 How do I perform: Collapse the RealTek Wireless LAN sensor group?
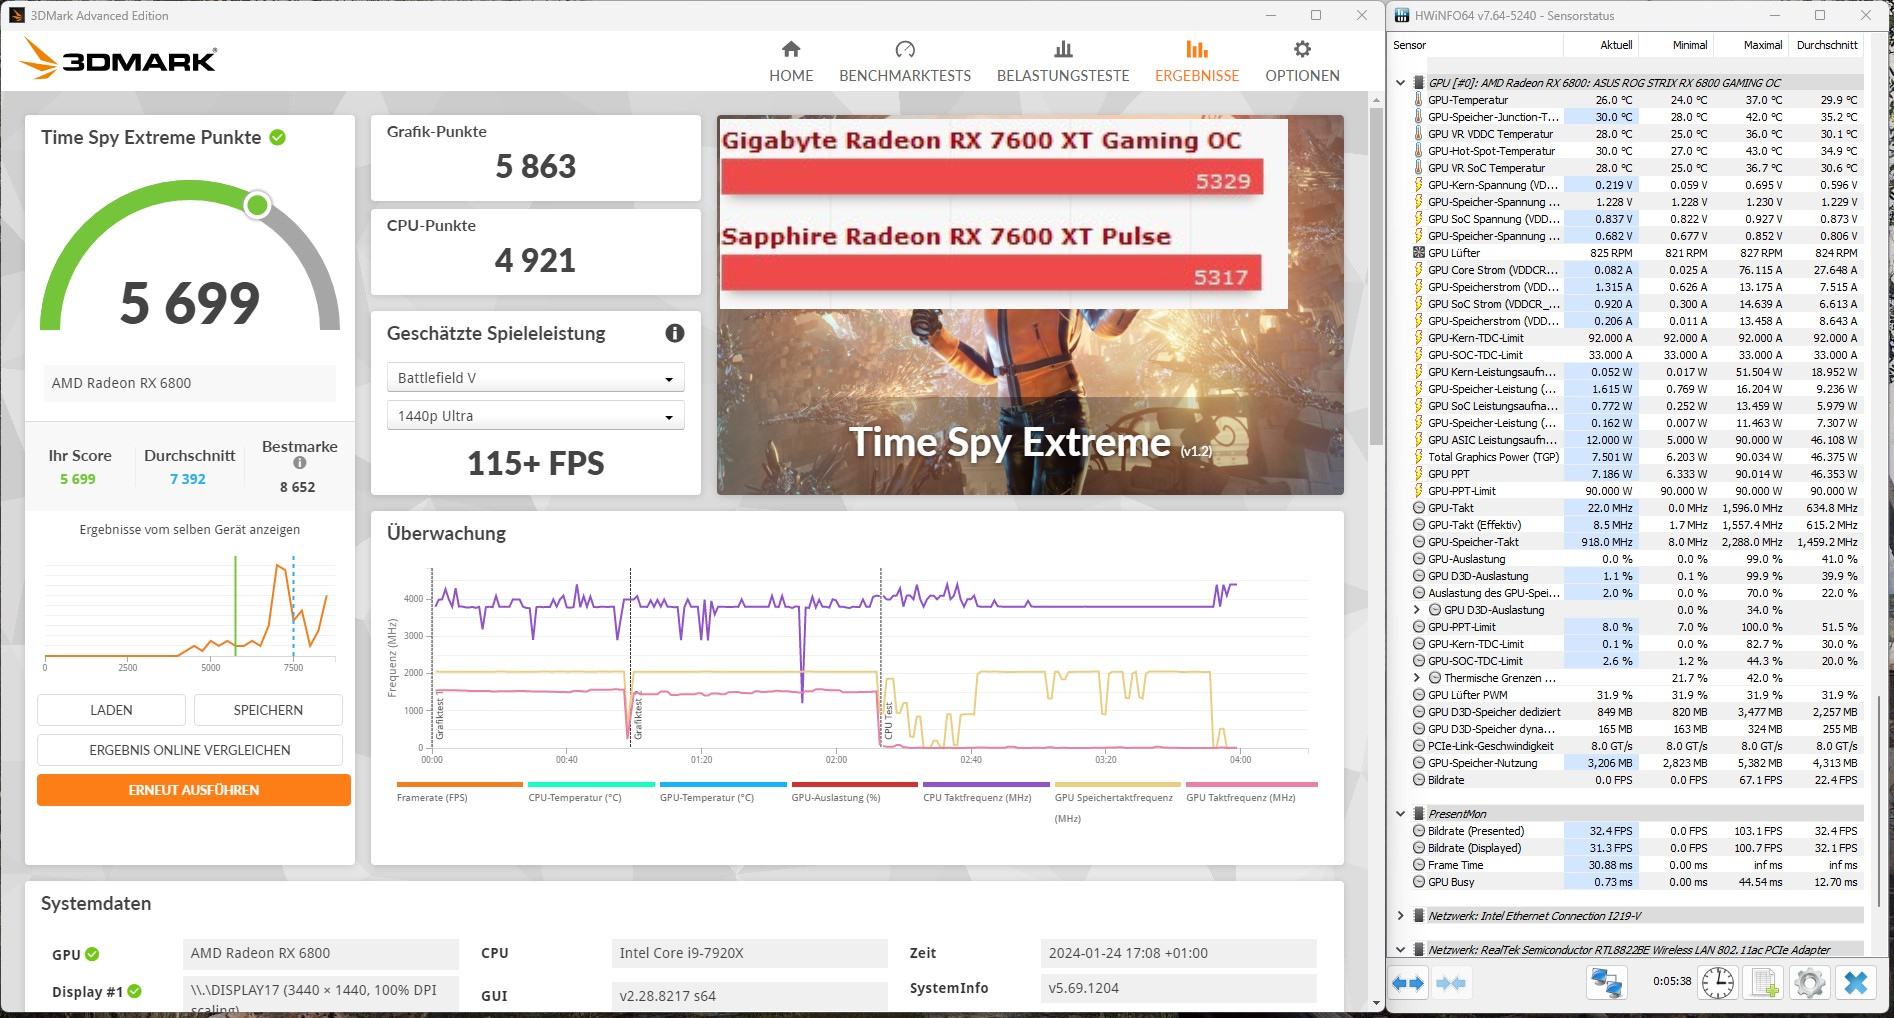[x=1401, y=950]
